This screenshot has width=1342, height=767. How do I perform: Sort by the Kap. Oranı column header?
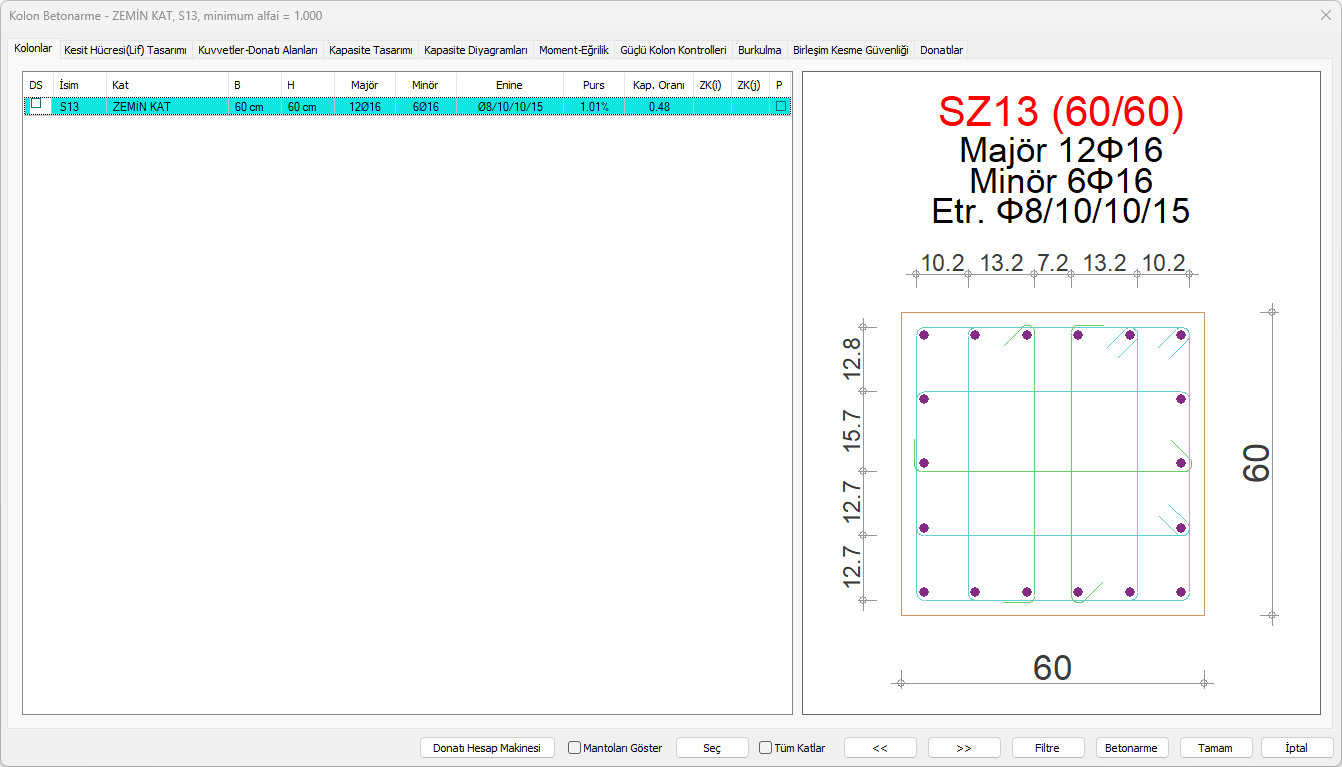[658, 85]
